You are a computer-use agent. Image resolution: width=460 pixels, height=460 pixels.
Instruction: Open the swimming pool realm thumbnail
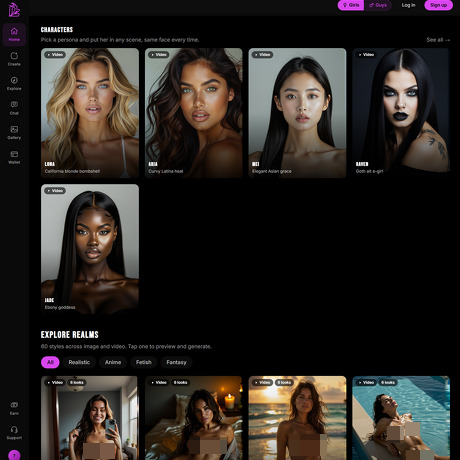[401, 418]
